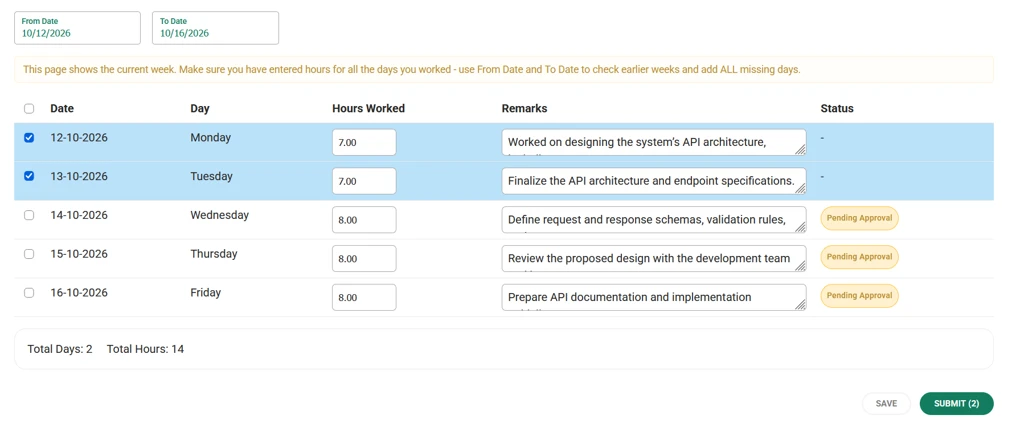Click Thursday's hours worked input 8.00
The width and height of the screenshot is (1024, 427).
tap(364, 259)
